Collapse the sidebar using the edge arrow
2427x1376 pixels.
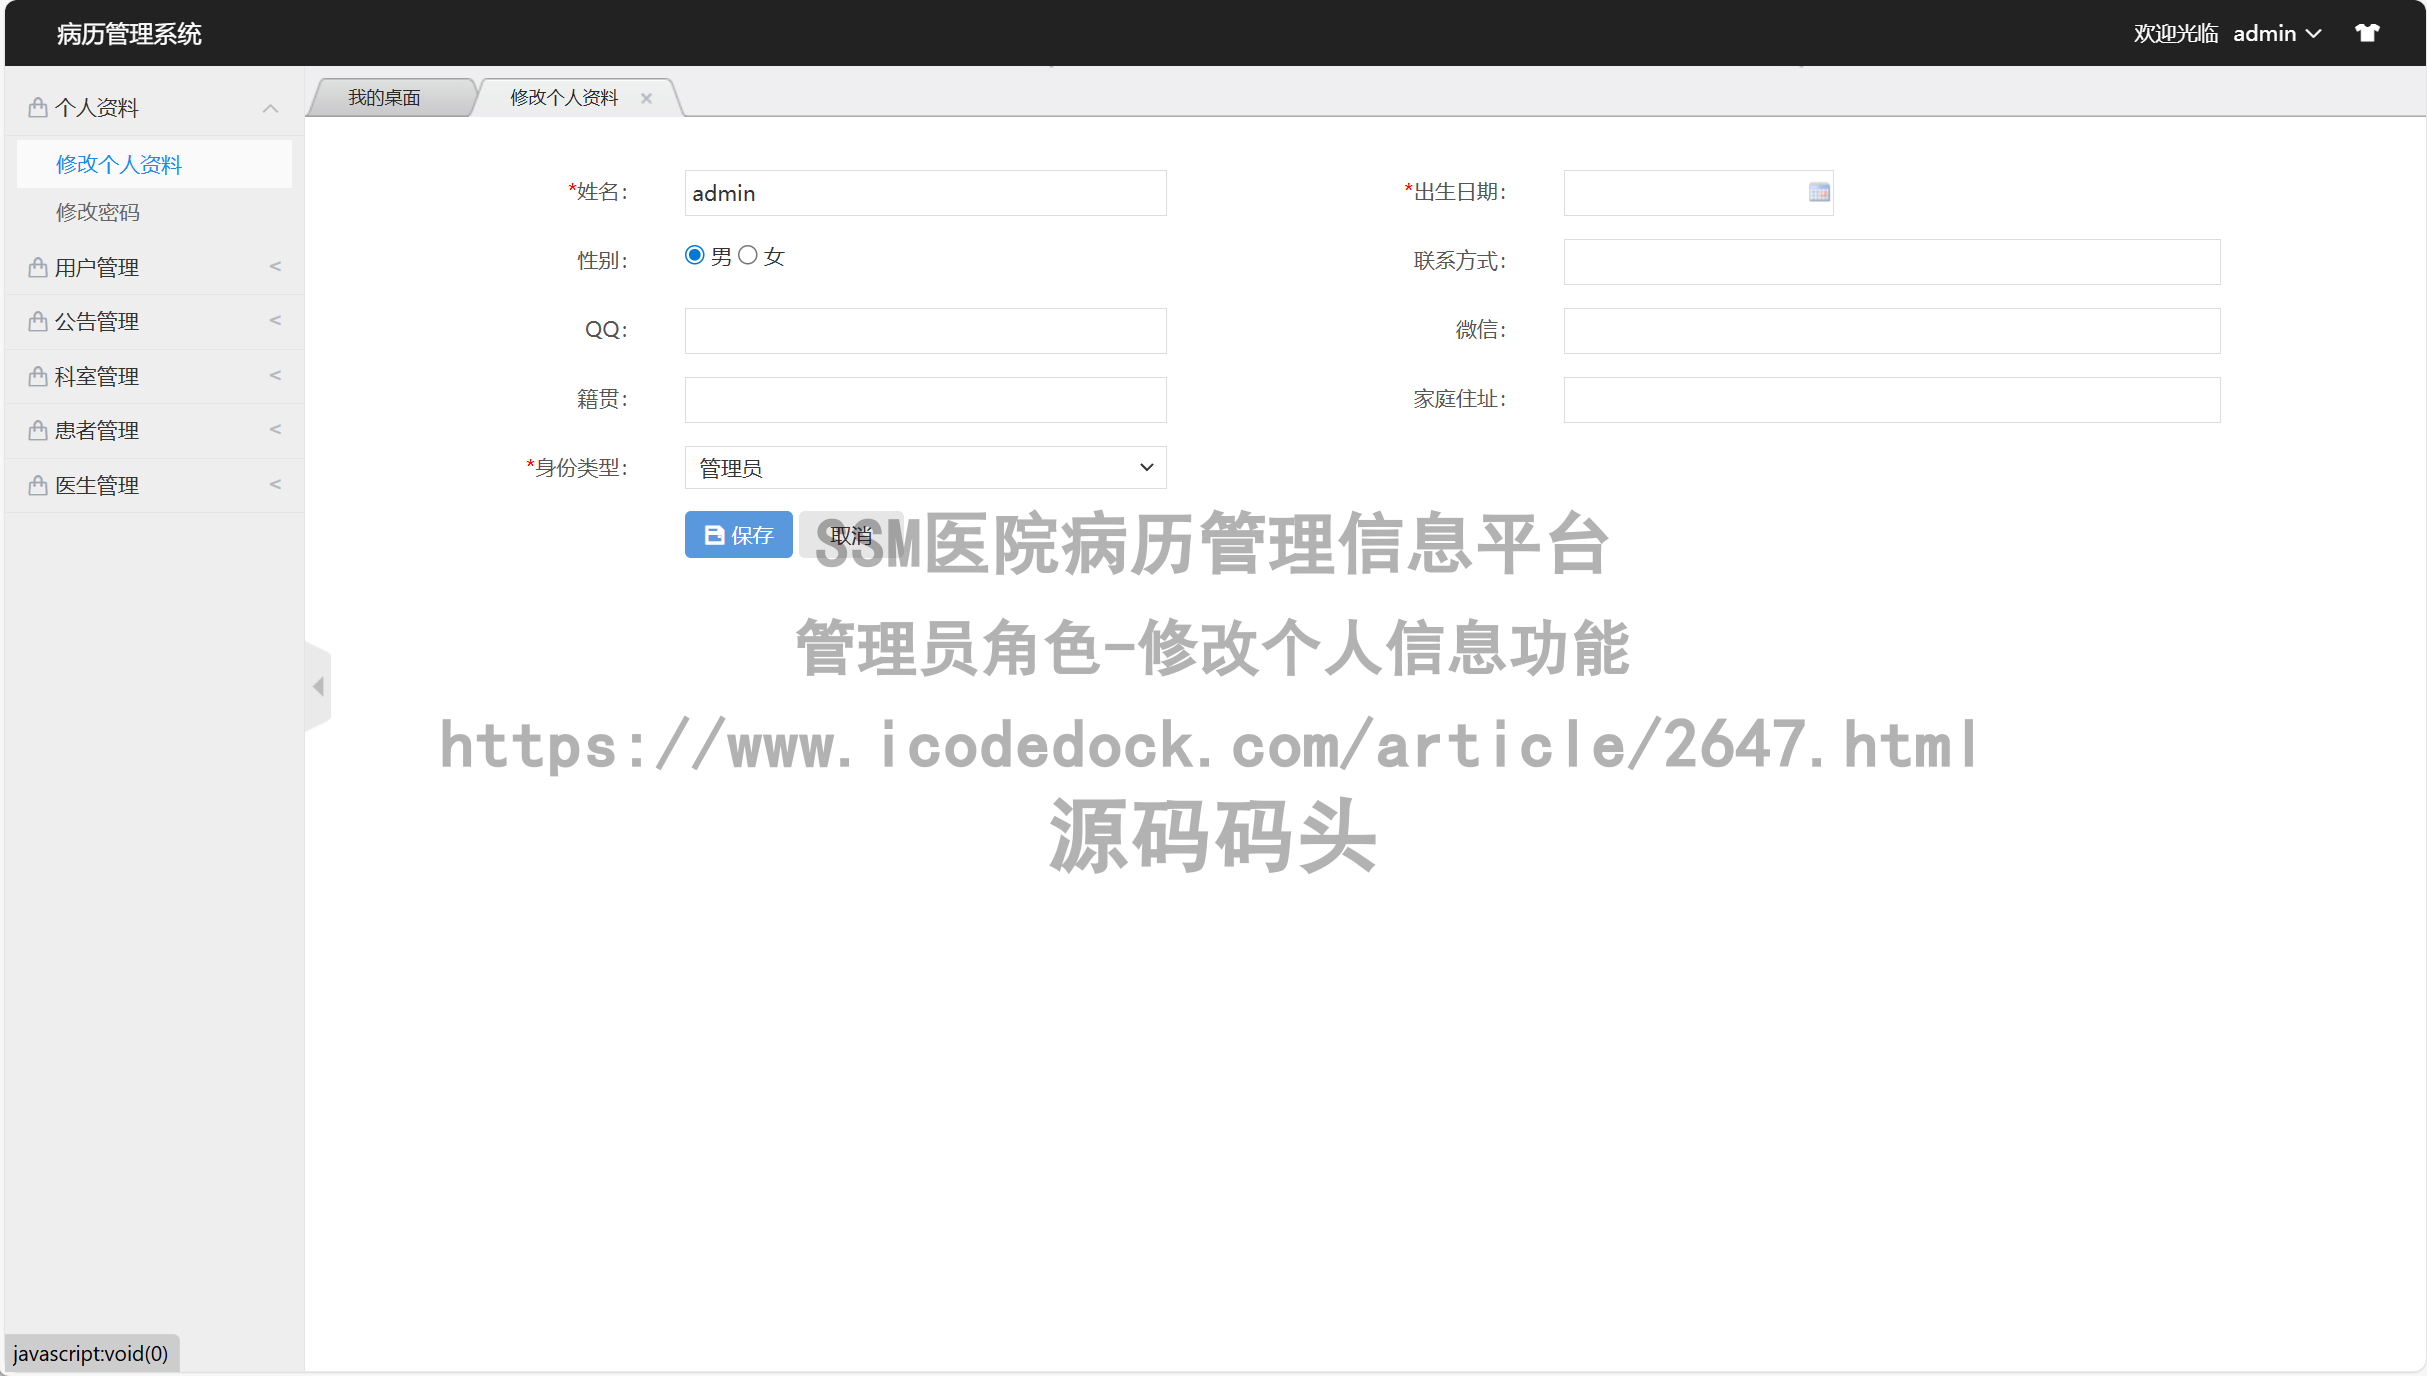[318, 685]
